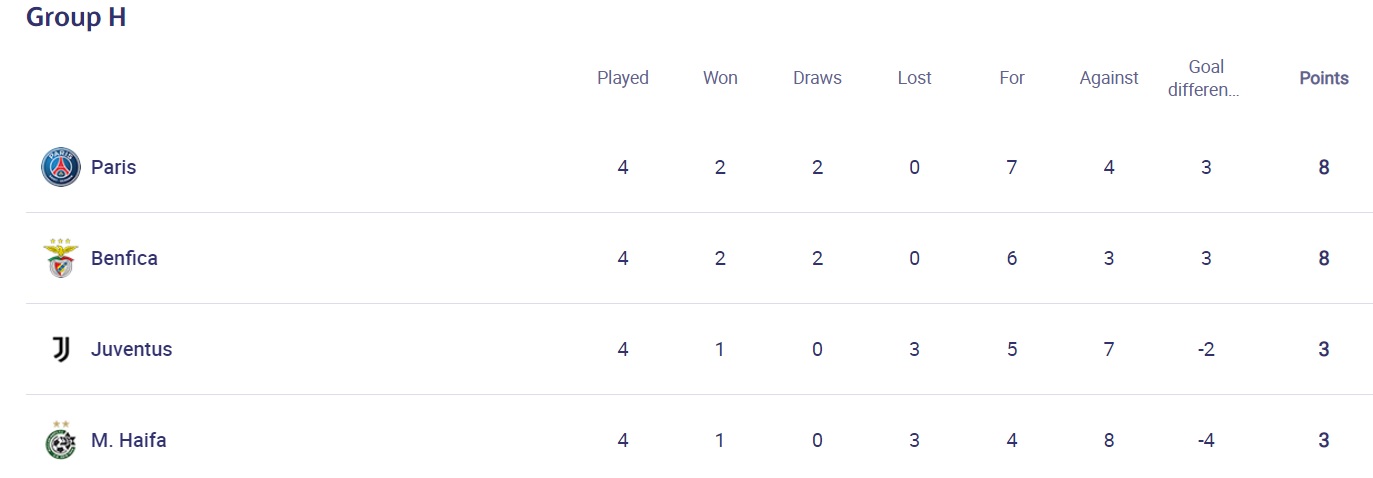
Task: Click Juventus's goal difference of -2
Action: (x=1206, y=349)
